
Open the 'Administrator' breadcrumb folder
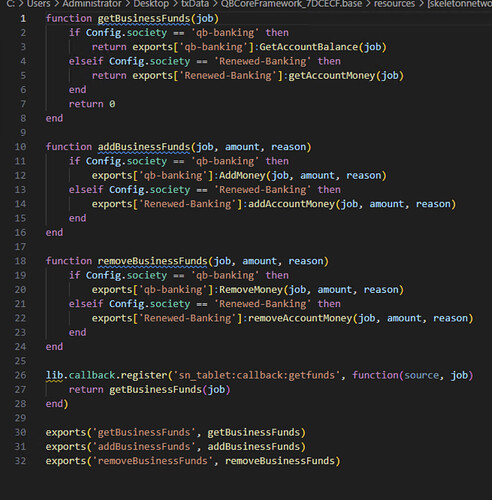92,4
